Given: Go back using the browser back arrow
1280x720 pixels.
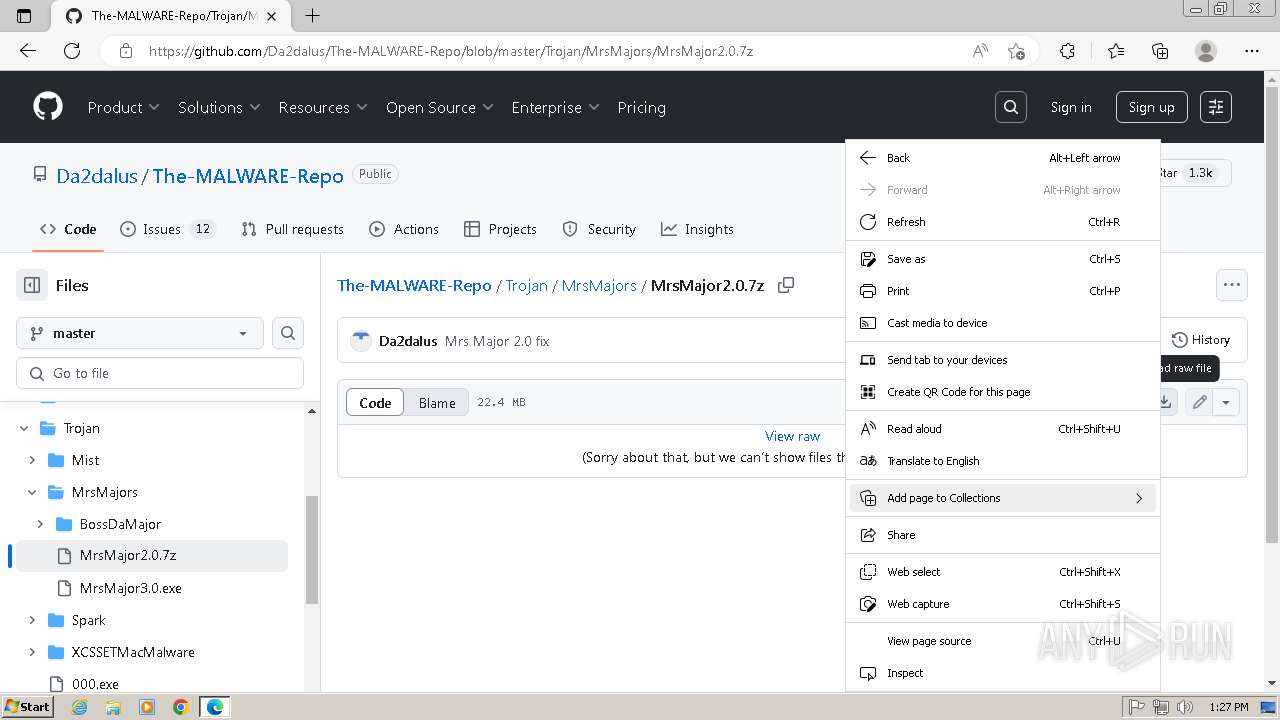Looking at the screenshot, I should pyautogui.click(x=28, y=51).
